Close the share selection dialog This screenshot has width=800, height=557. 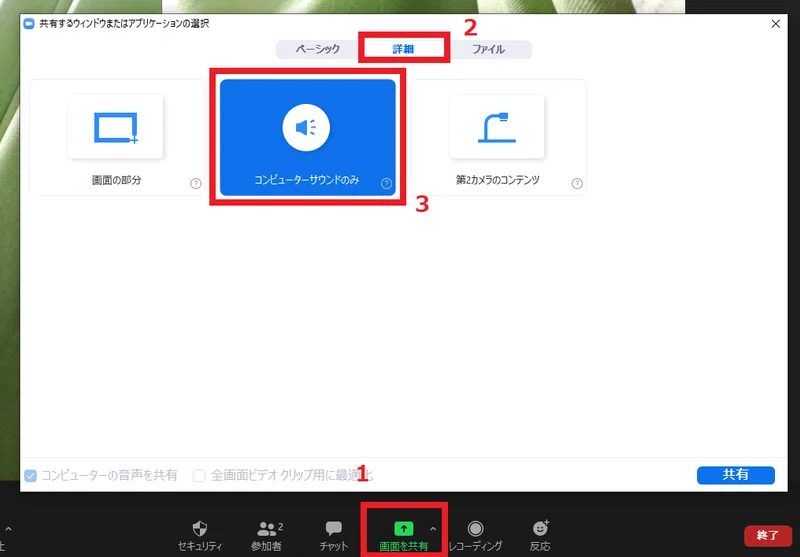[x=776, y=24]
